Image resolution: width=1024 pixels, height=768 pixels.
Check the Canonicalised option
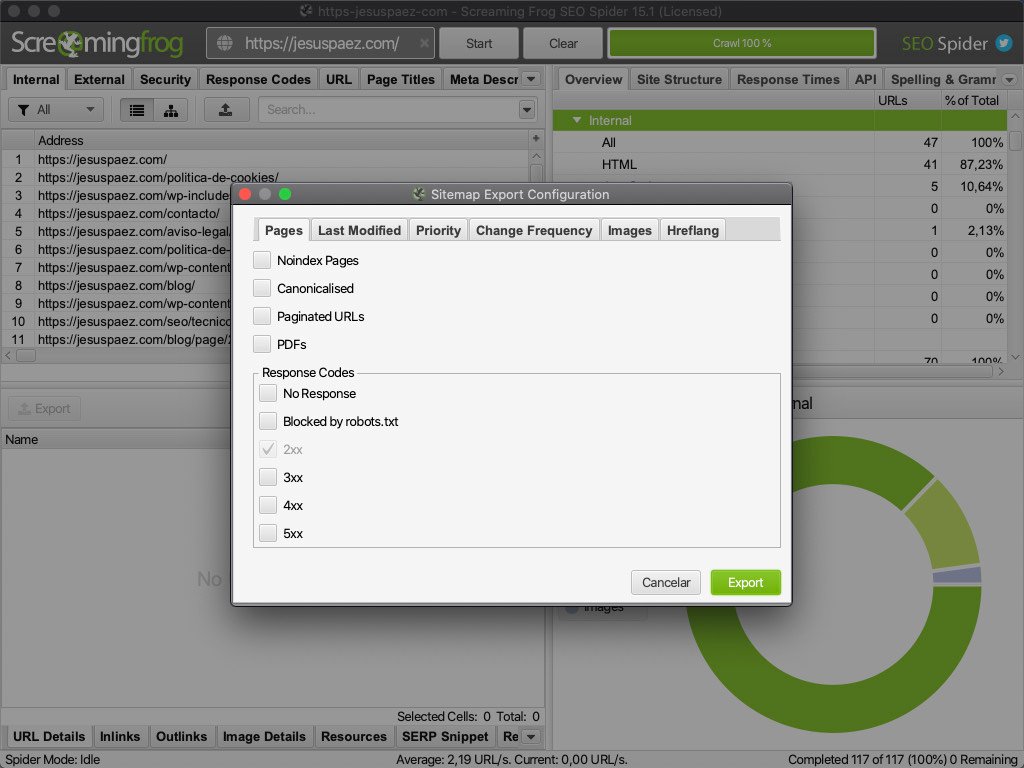[262, 288]
